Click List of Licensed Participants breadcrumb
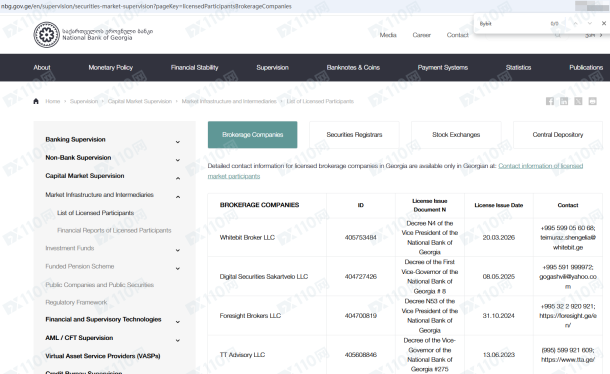The width and height of the screenshot is (610, 374). pyautogui.click(x=320, y=101)
